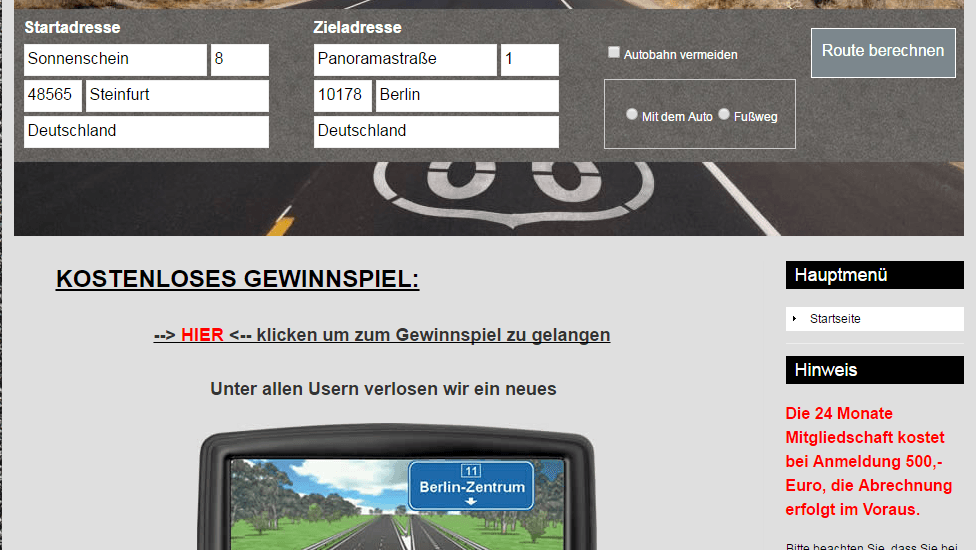Click the start street field containing Sonnenschein

point(115,60)
